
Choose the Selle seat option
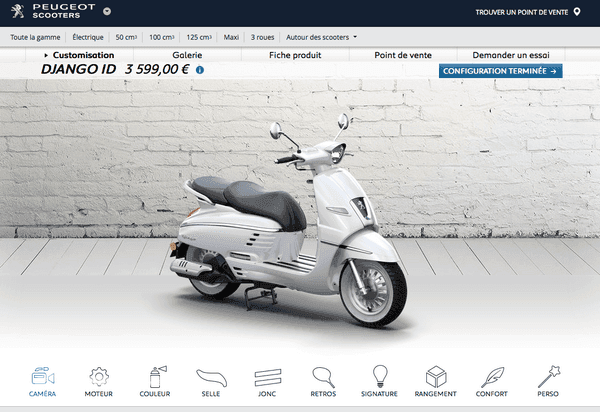click(211, 382)
